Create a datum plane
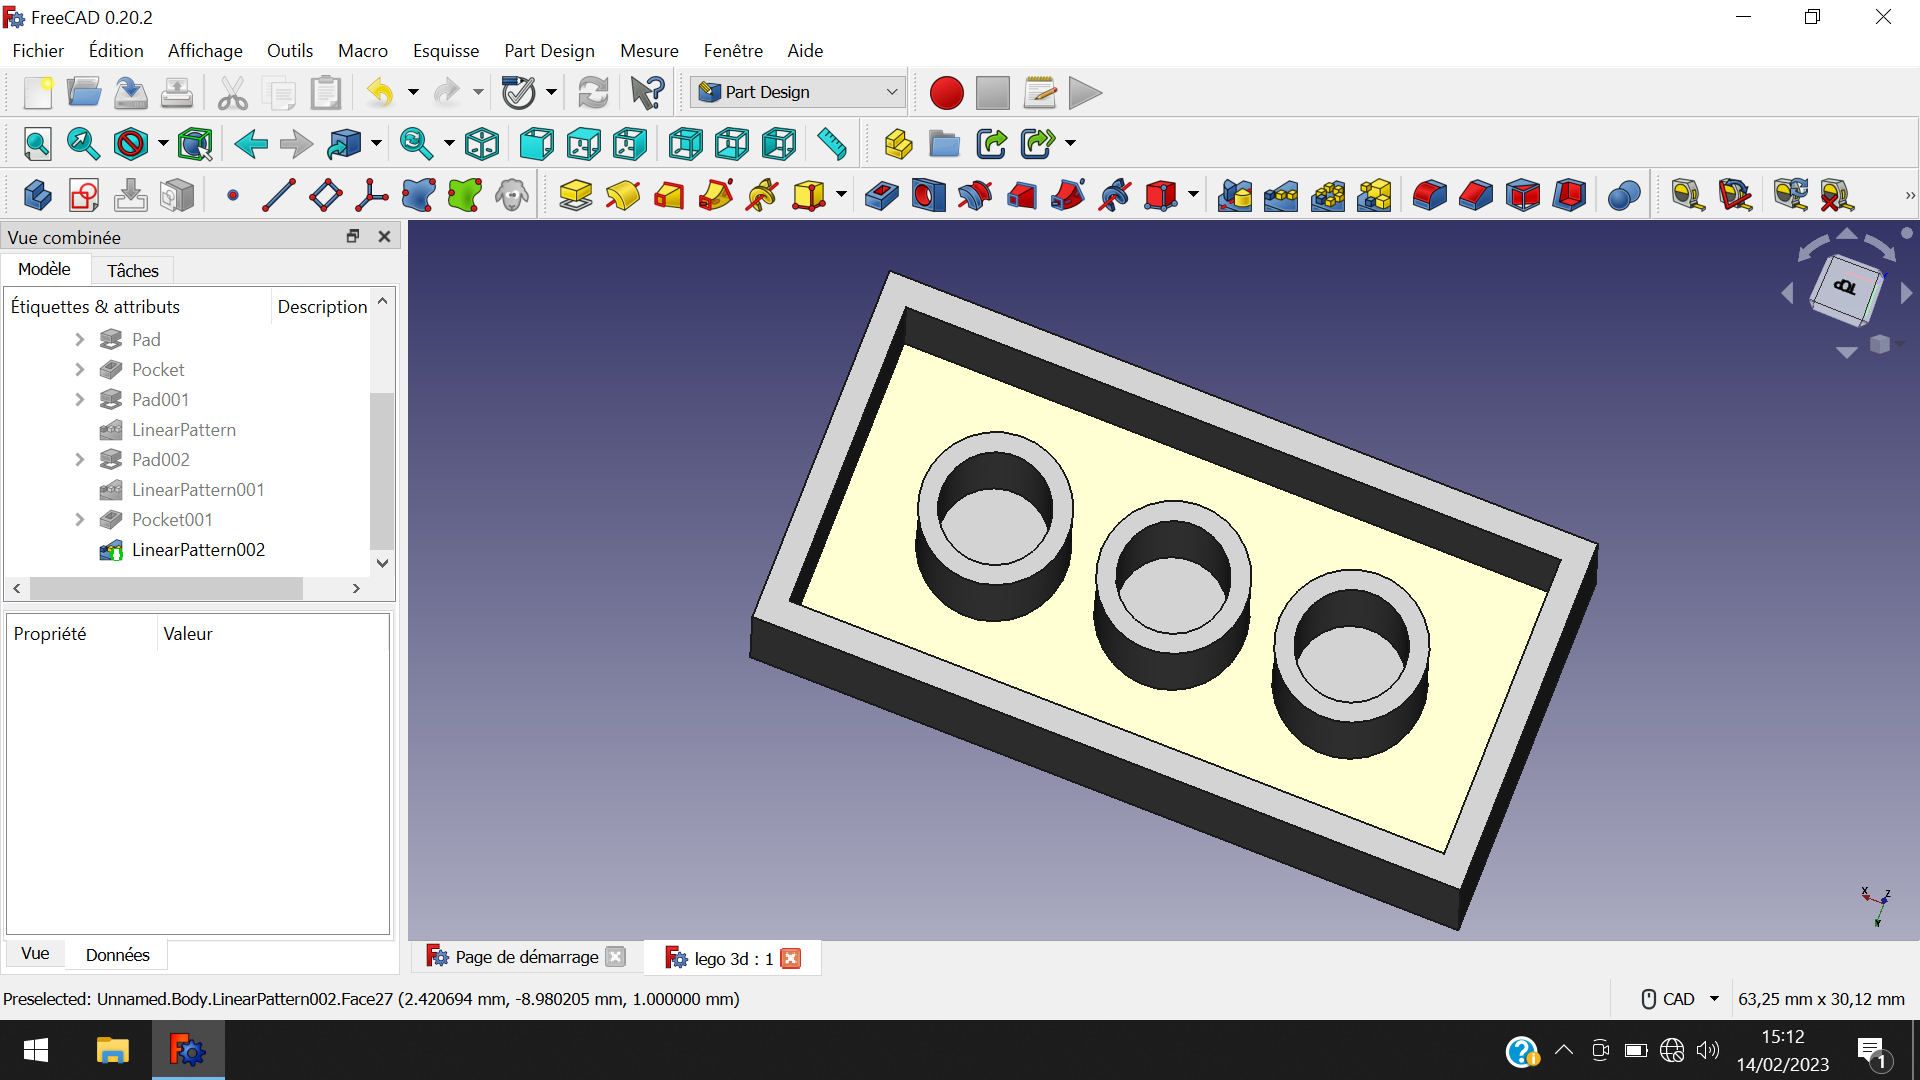This screenshot has width=1920, height=1080. (326, 195)
